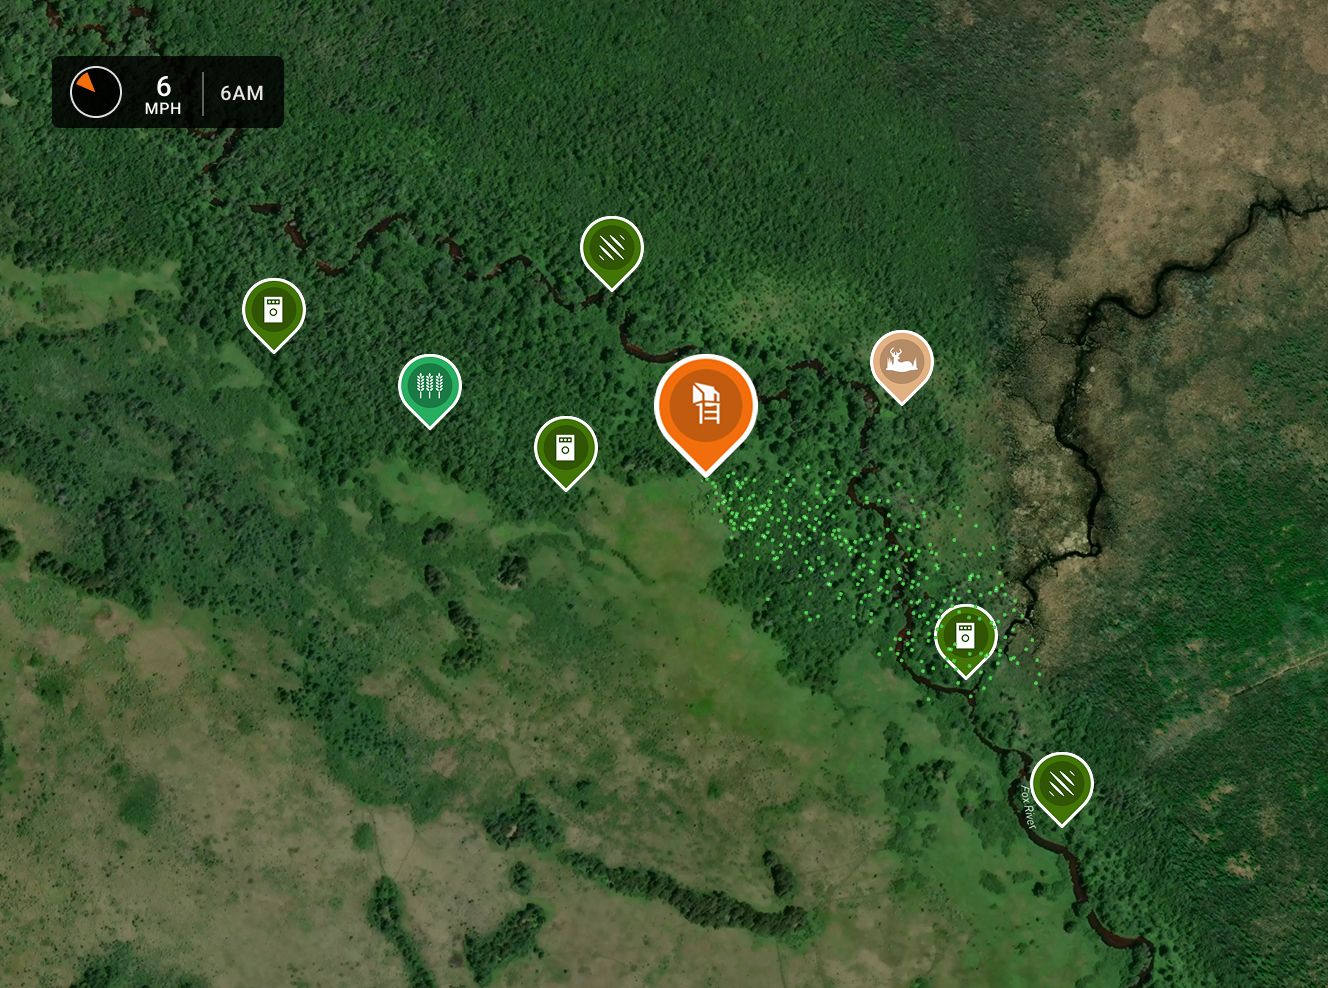
Task: Click the MPH unit text under the 6
Action: [x=163, y=109]
